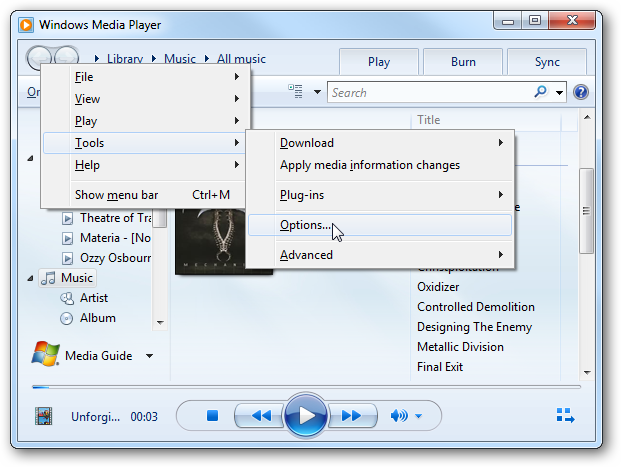This screenshot has width=621, height=467.
Task: Open the Play tab
Action: (x=379, y=62)
